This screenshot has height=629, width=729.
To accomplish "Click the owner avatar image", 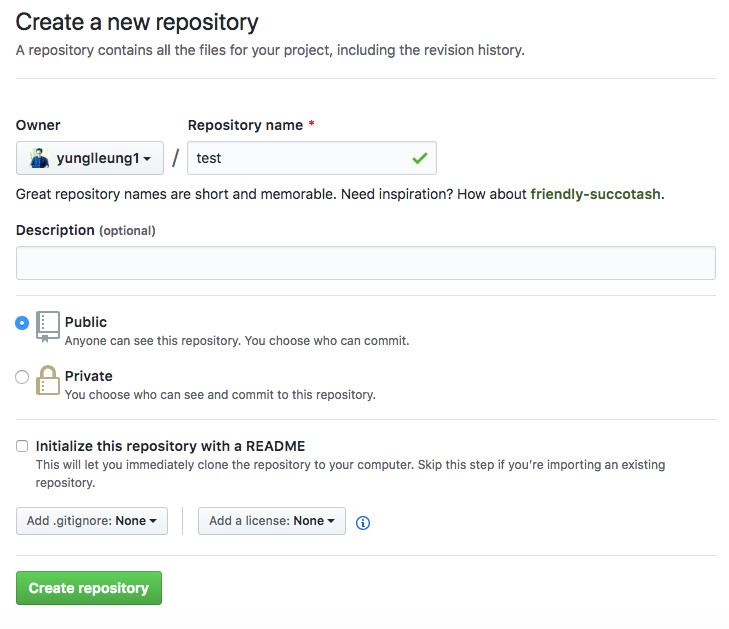I will click(39, 158).
